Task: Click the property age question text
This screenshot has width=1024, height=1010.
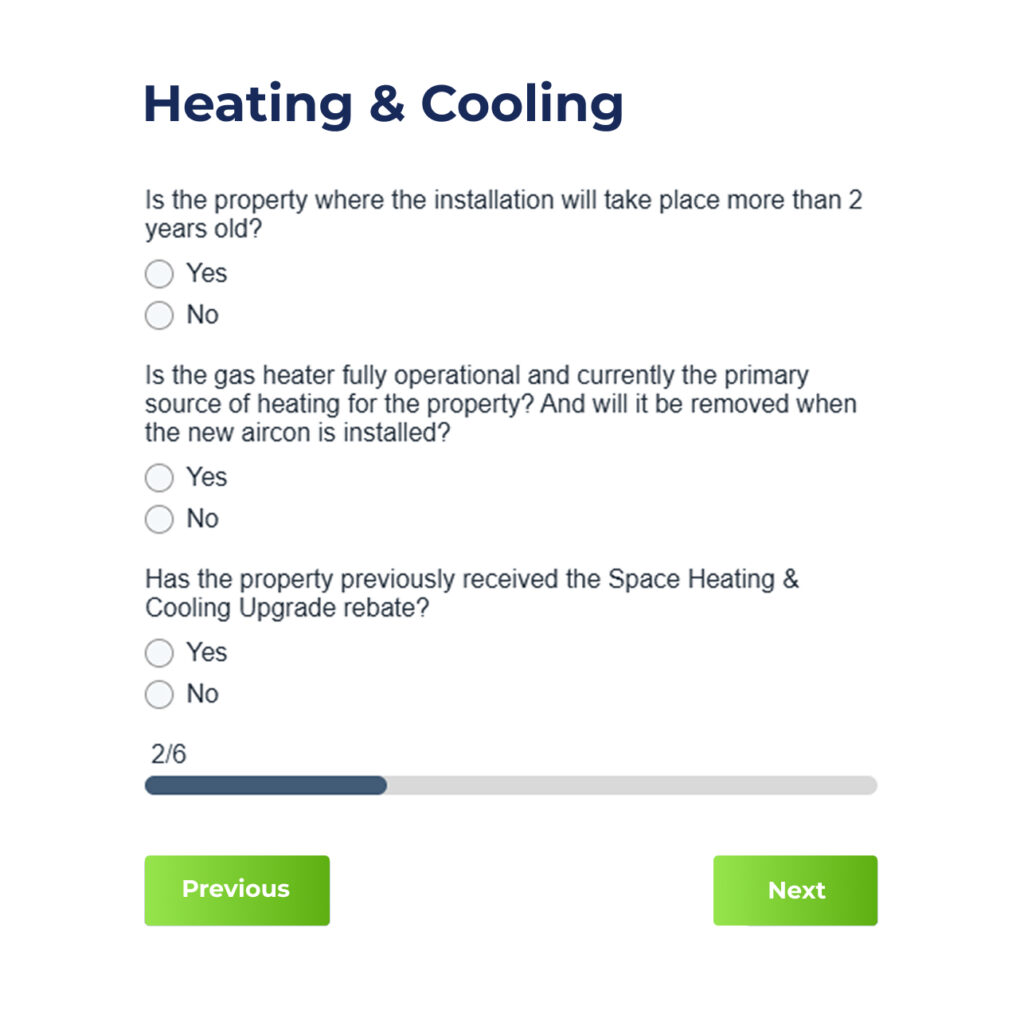Action: coord(503,214)
